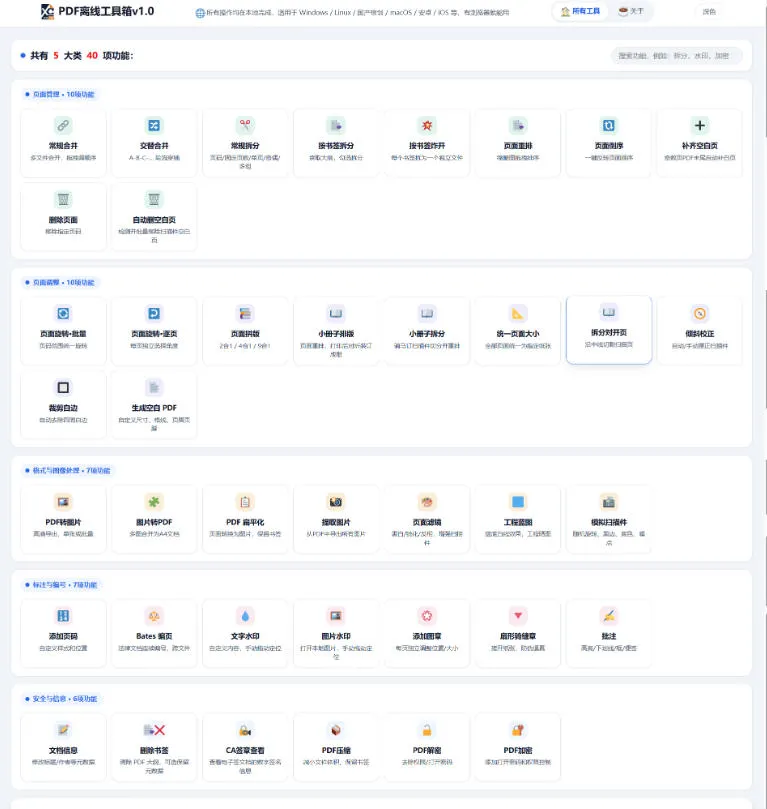Select the 常规拆分 scissors tool

(x=245, y=143)
